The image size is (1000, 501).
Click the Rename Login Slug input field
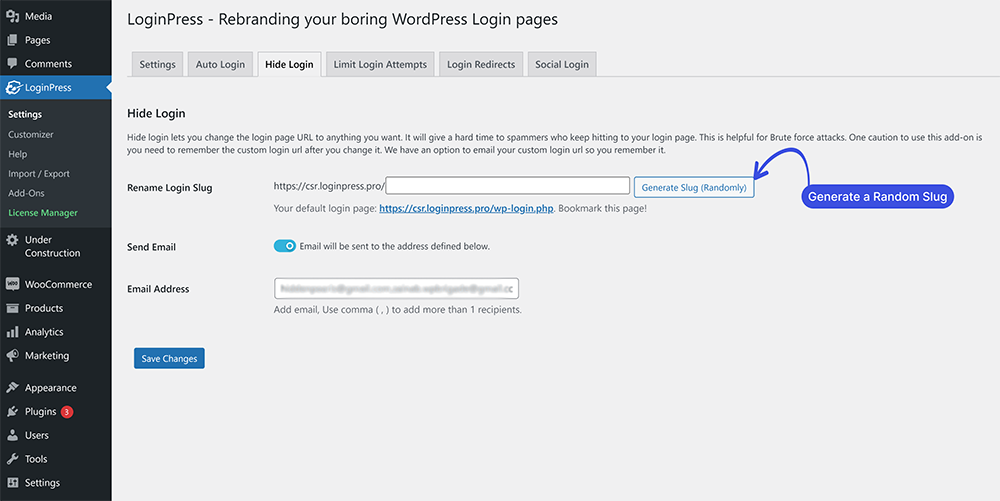(x=508, y=185)
